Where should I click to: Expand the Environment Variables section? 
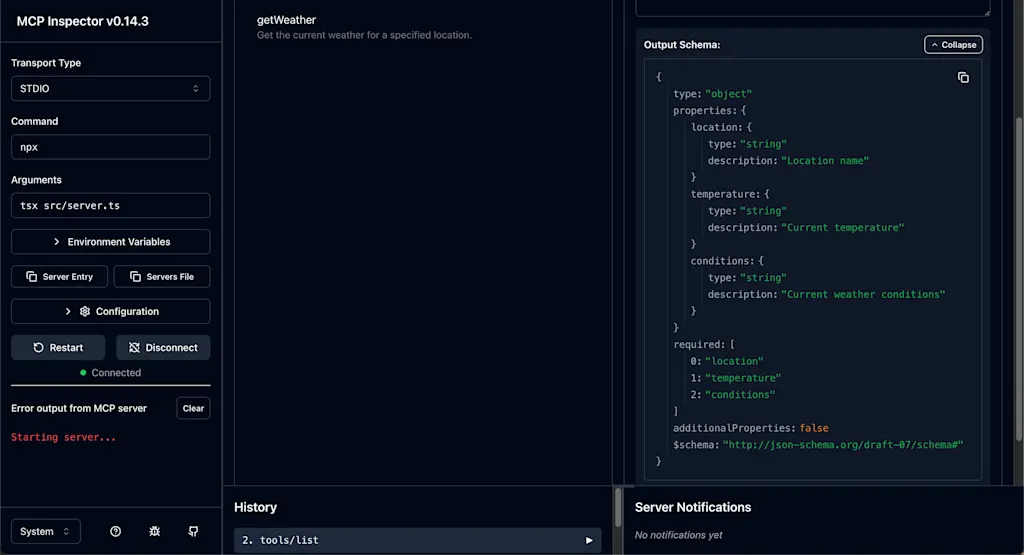pyautogui.click(x=110, y=242)
